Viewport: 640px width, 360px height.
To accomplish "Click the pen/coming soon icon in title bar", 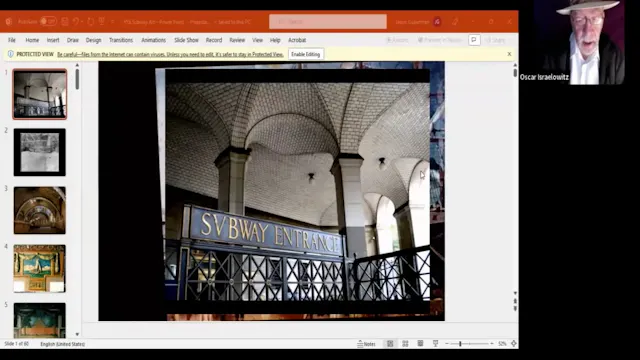I will (455, 22).
